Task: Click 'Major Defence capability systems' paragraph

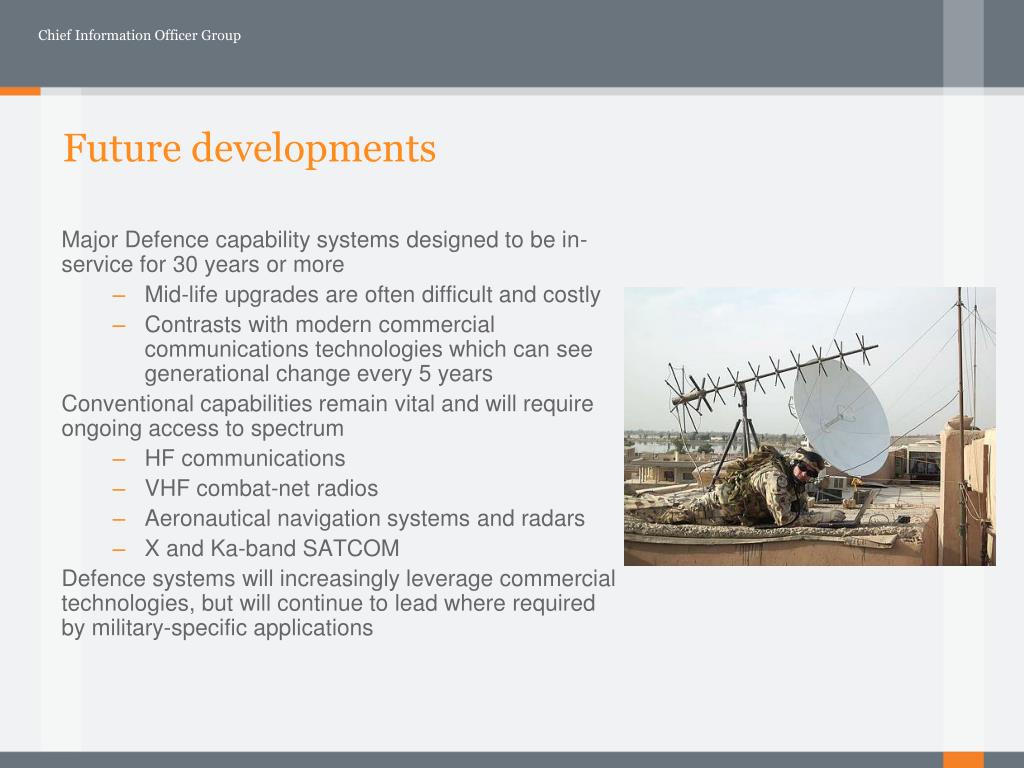Action: [325, 252]
